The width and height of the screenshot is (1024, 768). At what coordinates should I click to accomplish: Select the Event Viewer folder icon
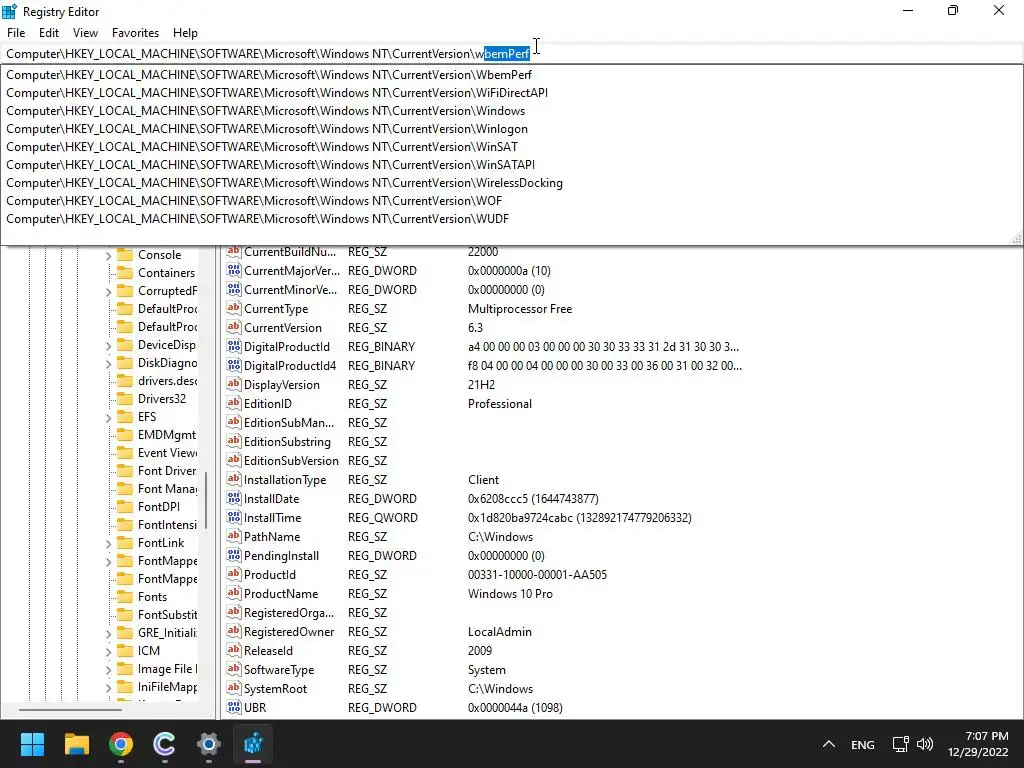[x=125, y=453]
